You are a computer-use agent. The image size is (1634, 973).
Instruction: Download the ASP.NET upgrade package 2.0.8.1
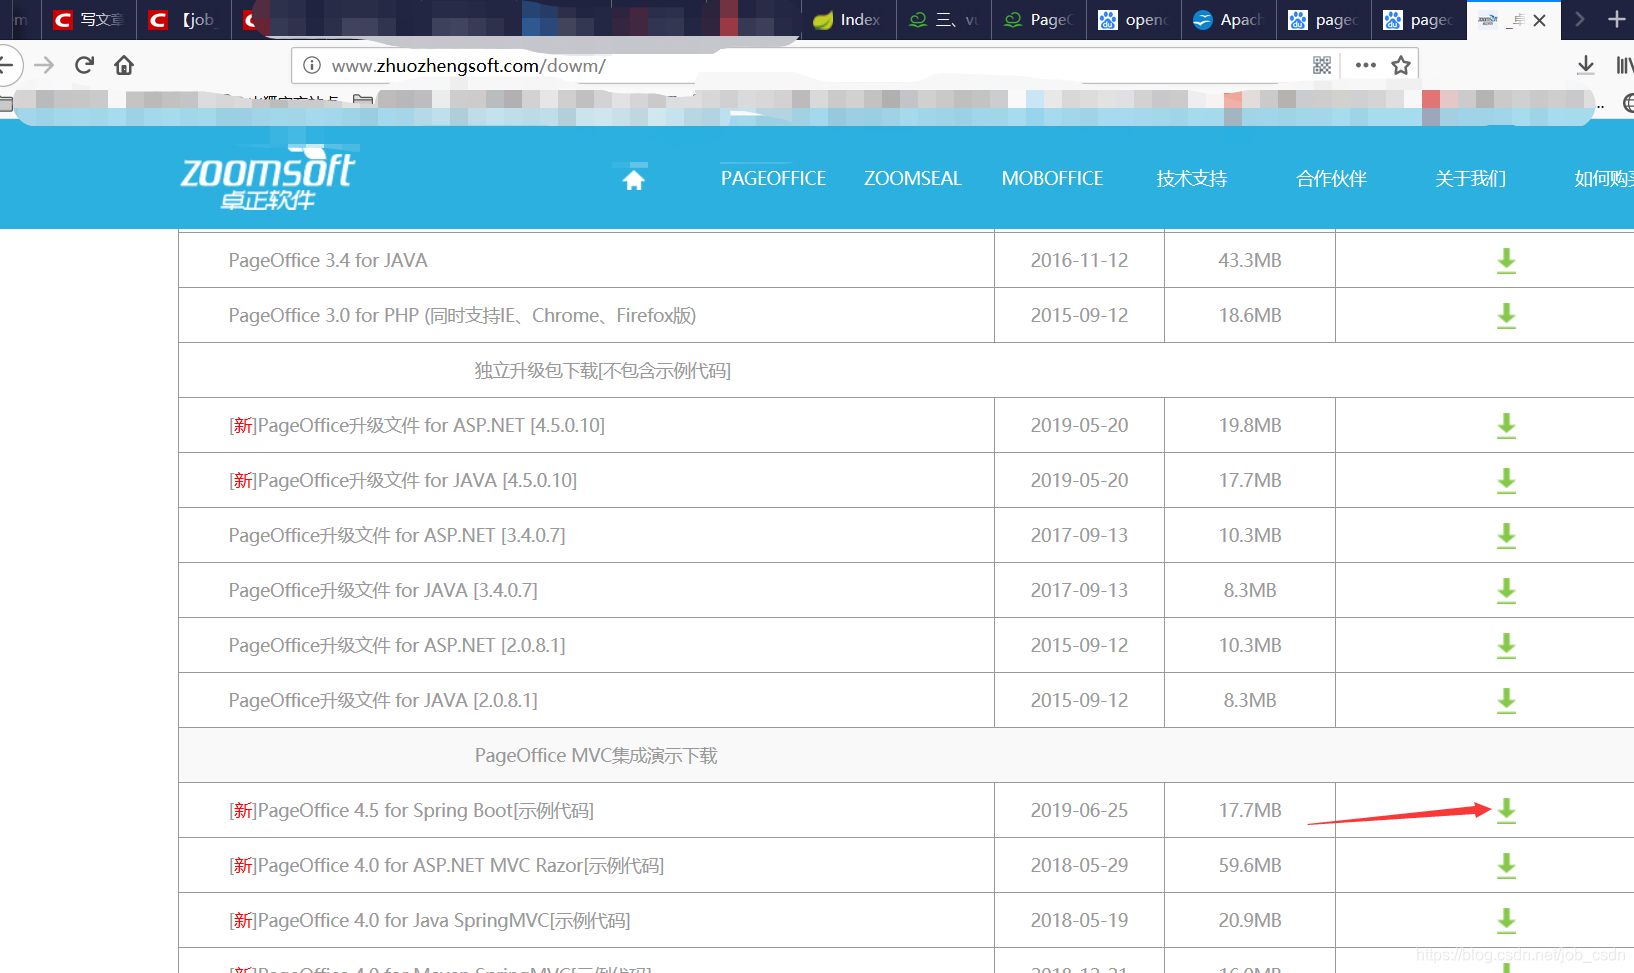[1506, 646]
